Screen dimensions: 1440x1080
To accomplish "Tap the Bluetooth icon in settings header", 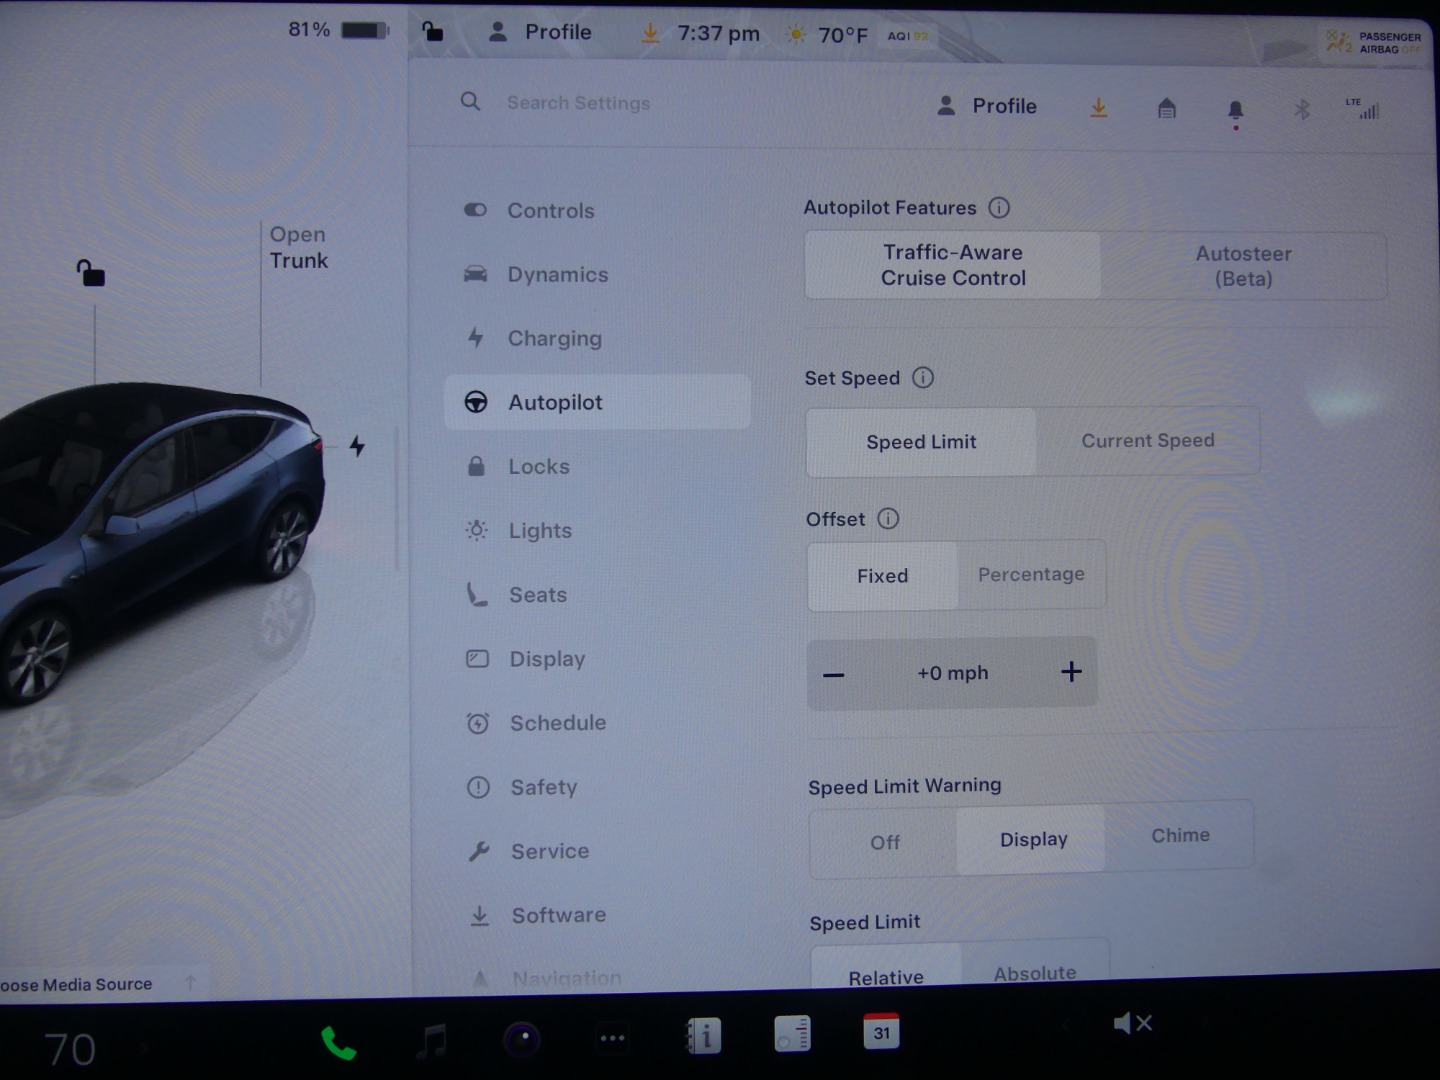I will click(x=1301, y=109).
